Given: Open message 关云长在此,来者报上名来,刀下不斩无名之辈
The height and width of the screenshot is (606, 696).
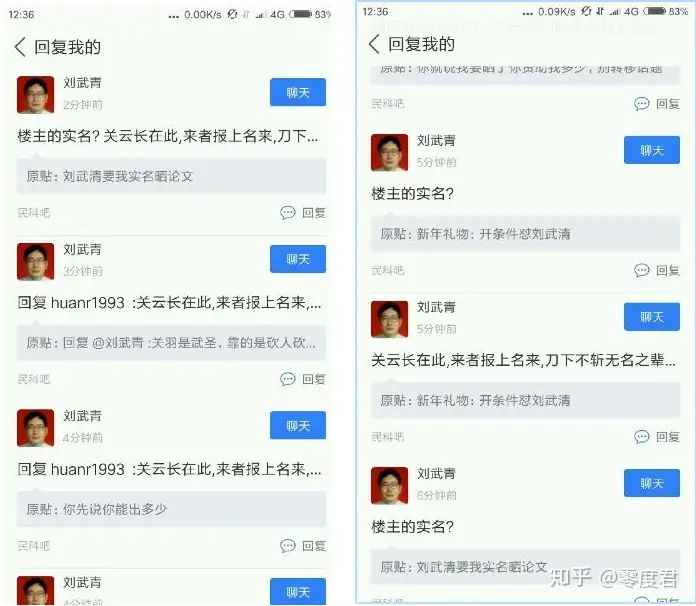Looking at the screenshot, I should click(524, 360).
